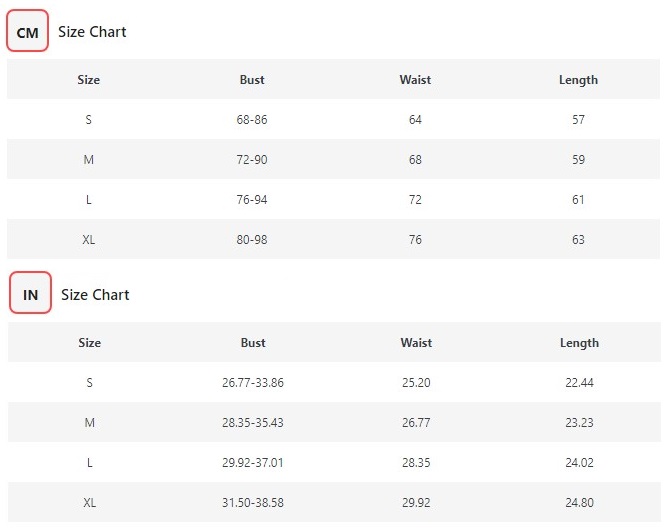Click the Bust header in IN chart
Image resolution: width=668 pixels, height=530 pixels.
(x=253, y=343)
